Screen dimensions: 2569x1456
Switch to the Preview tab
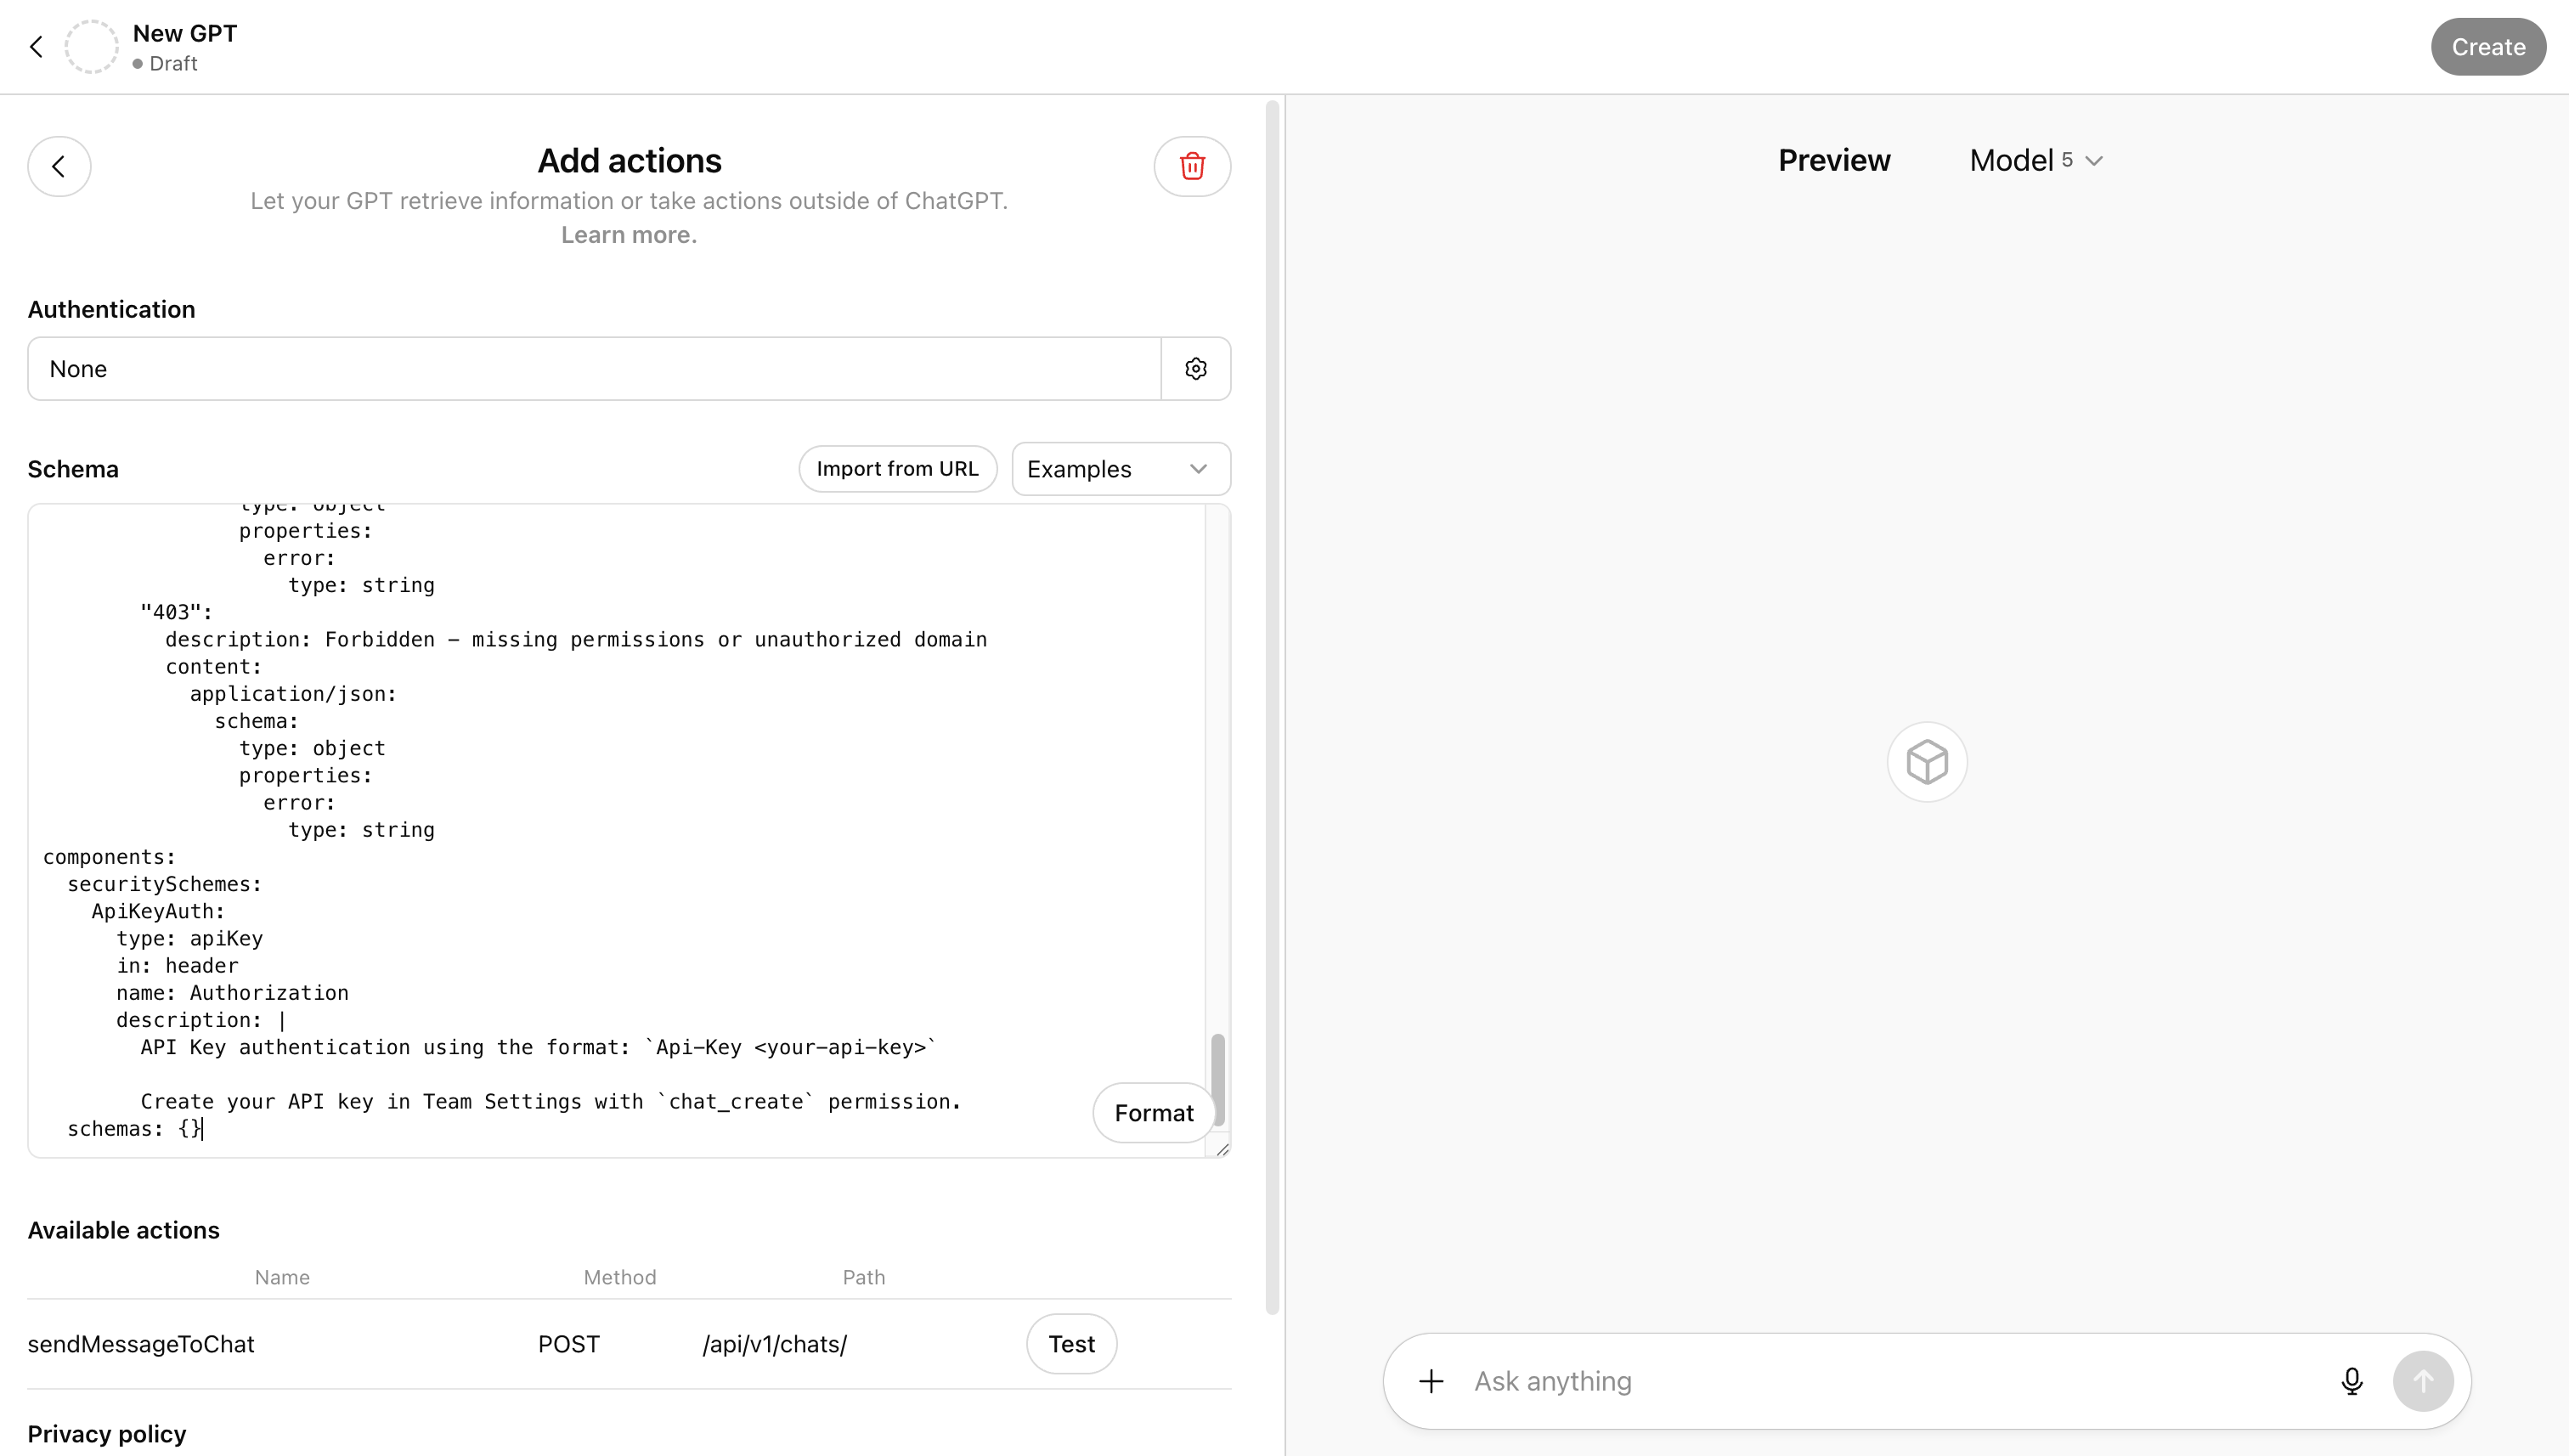[1833, 160]
